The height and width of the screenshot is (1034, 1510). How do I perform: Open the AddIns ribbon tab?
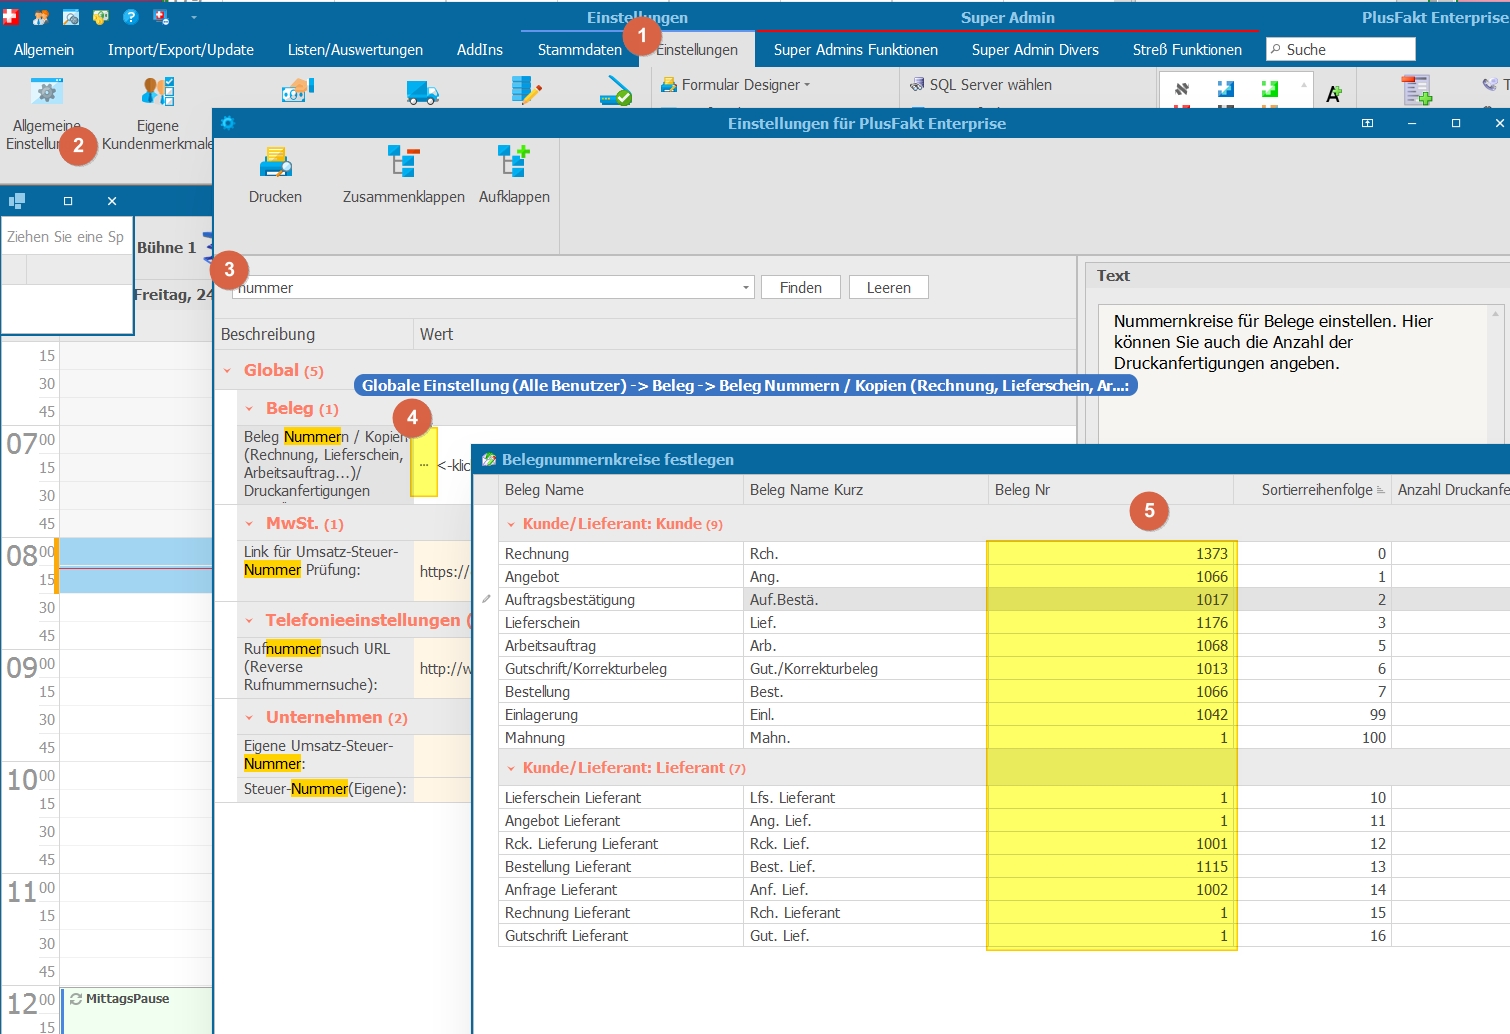pos(480,50)
